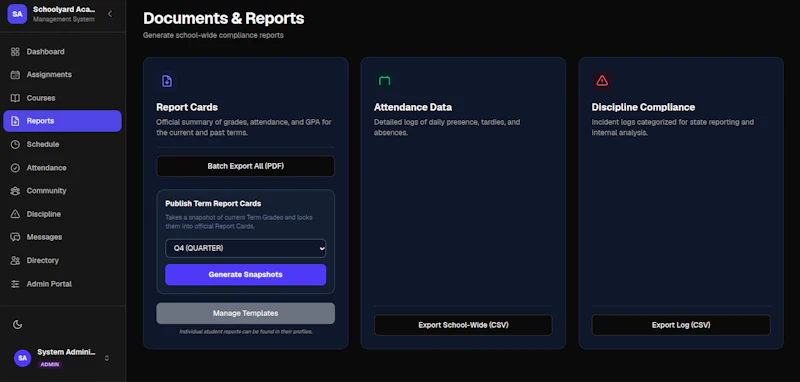Click the Report Cards card title

pyautogui.click(x=187, y=108)
